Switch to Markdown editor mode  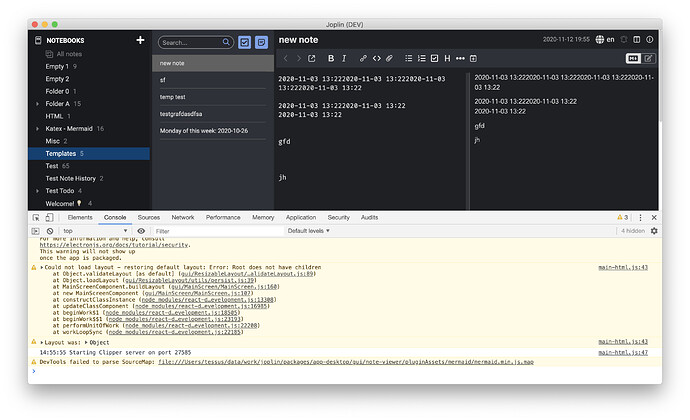[633, 58]
